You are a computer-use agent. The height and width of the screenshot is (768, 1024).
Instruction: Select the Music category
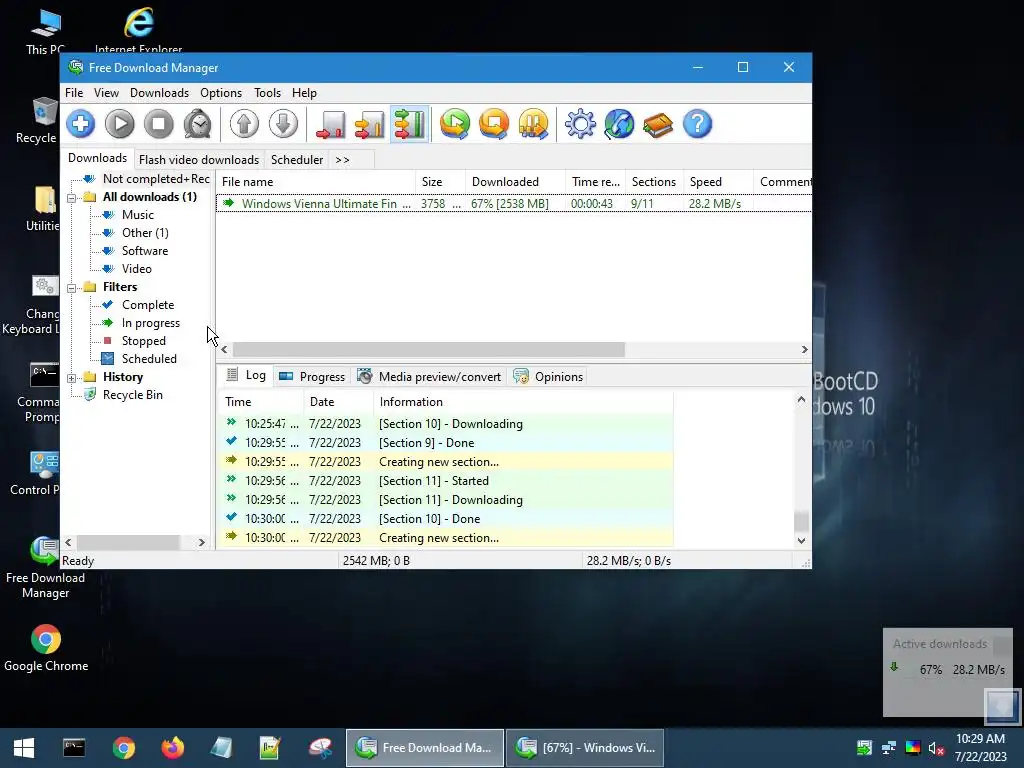click(x=138, y=215)
